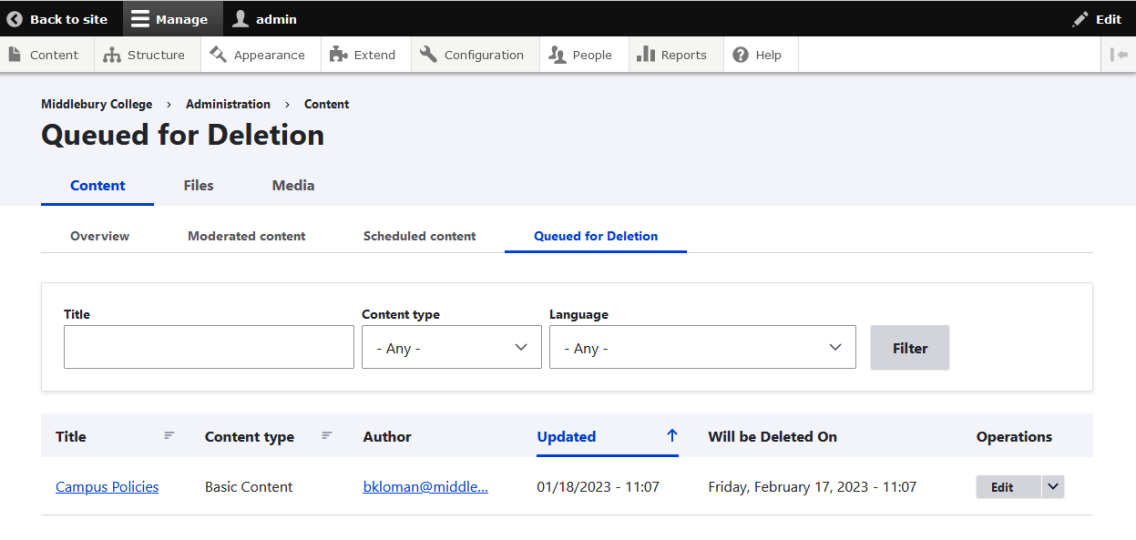Collapse toolbar orientation toggle icon

coord(1119,55)
